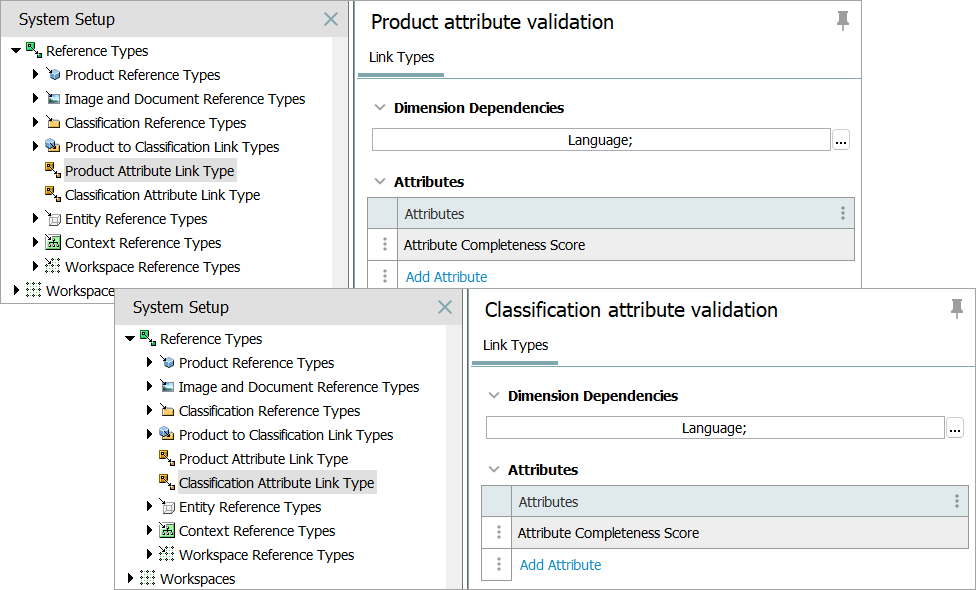Viewport: 976px width, 590px height.
Task: Click Product Attribute Link Type icon in upper tree
Action: point(53,171)
